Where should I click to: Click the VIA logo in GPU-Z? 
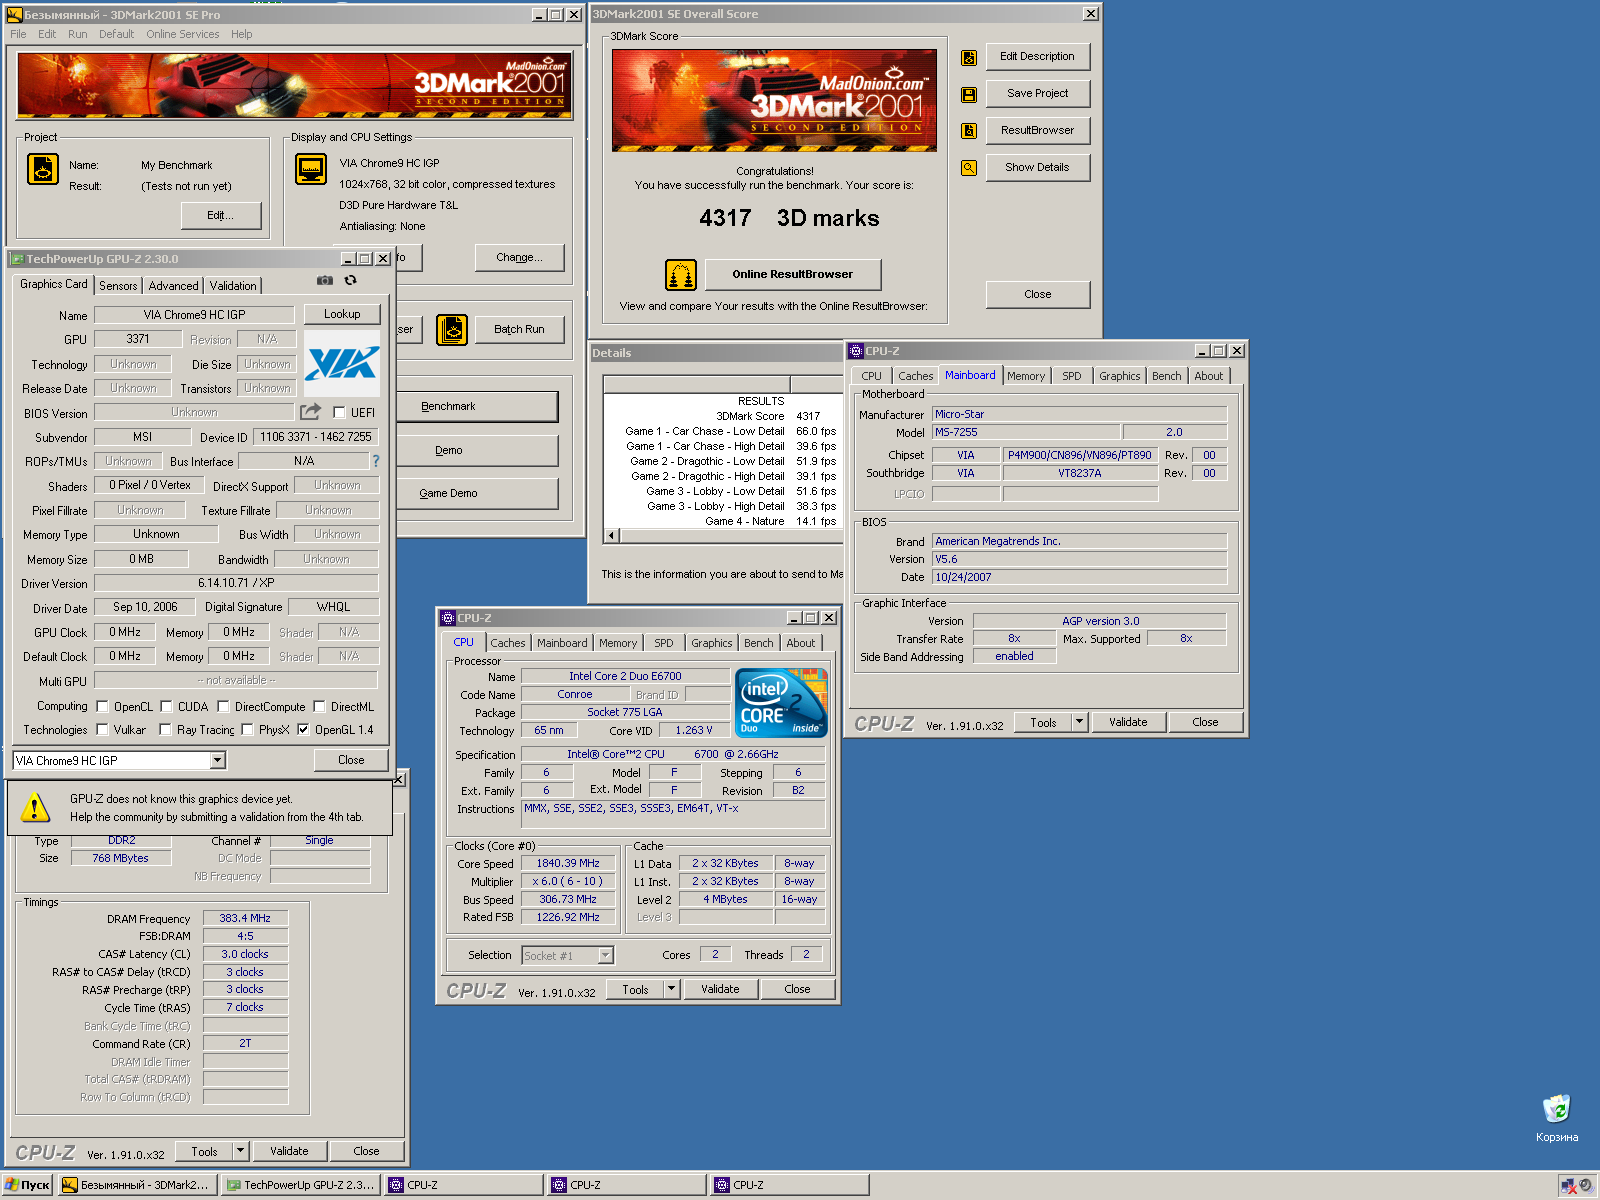[x=342, y=364]
